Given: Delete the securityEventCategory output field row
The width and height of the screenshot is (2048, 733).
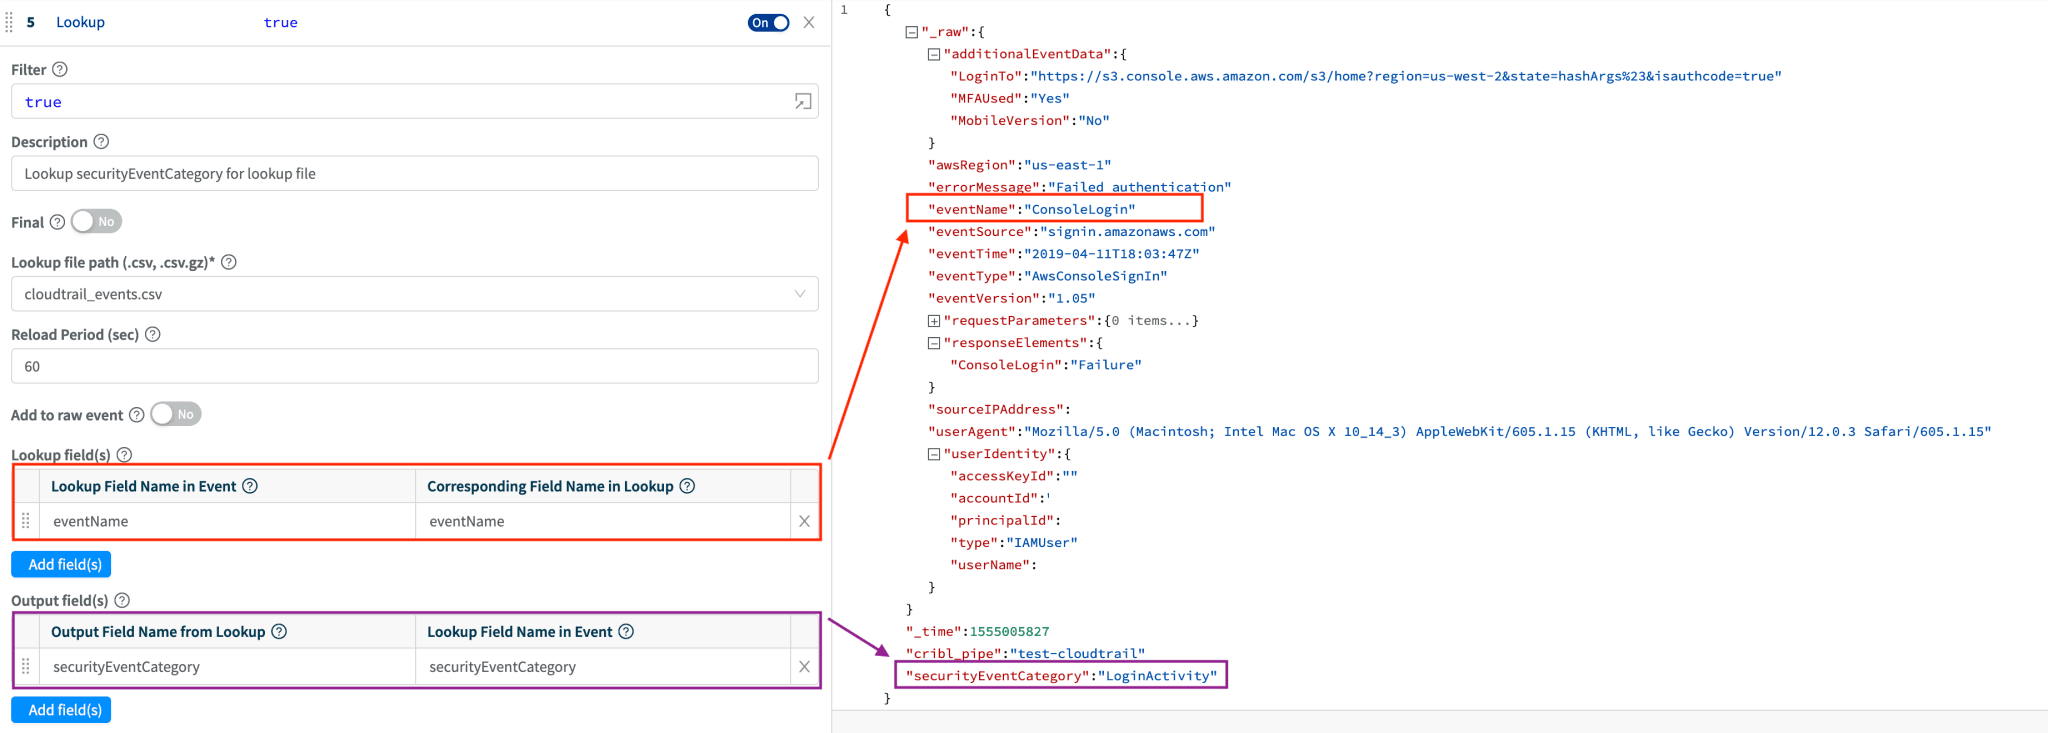Looking at the screenshot, I should pyautogui.click(x=804, y=667).
